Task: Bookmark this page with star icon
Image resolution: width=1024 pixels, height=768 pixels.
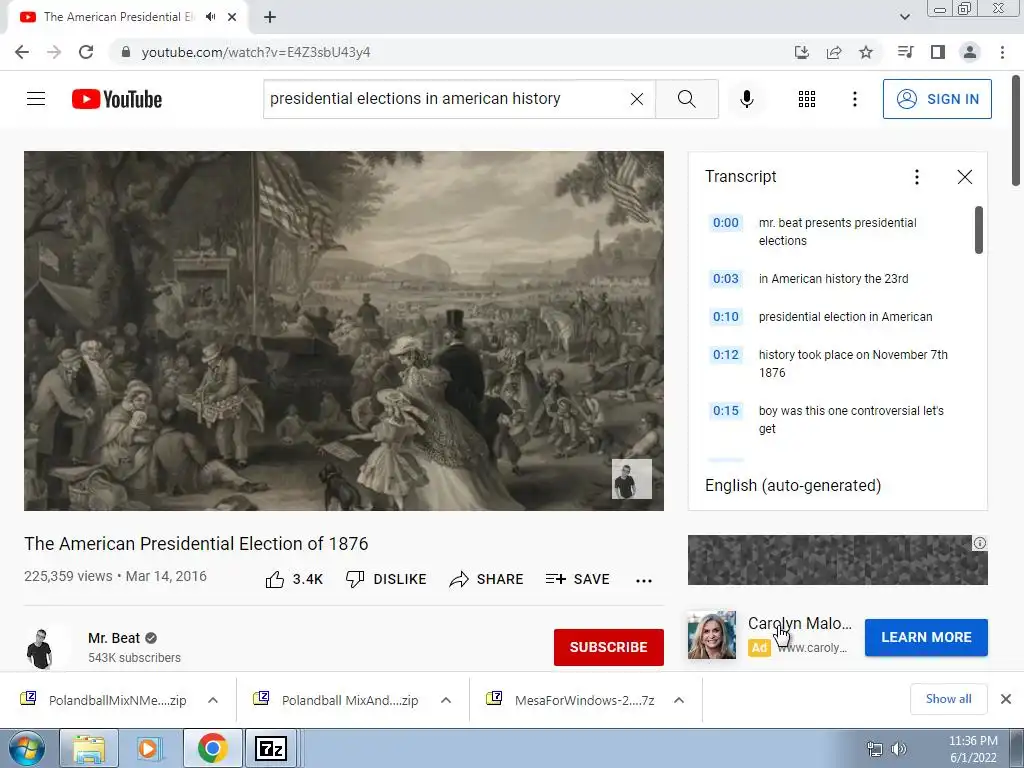Action: click(866, 52)
